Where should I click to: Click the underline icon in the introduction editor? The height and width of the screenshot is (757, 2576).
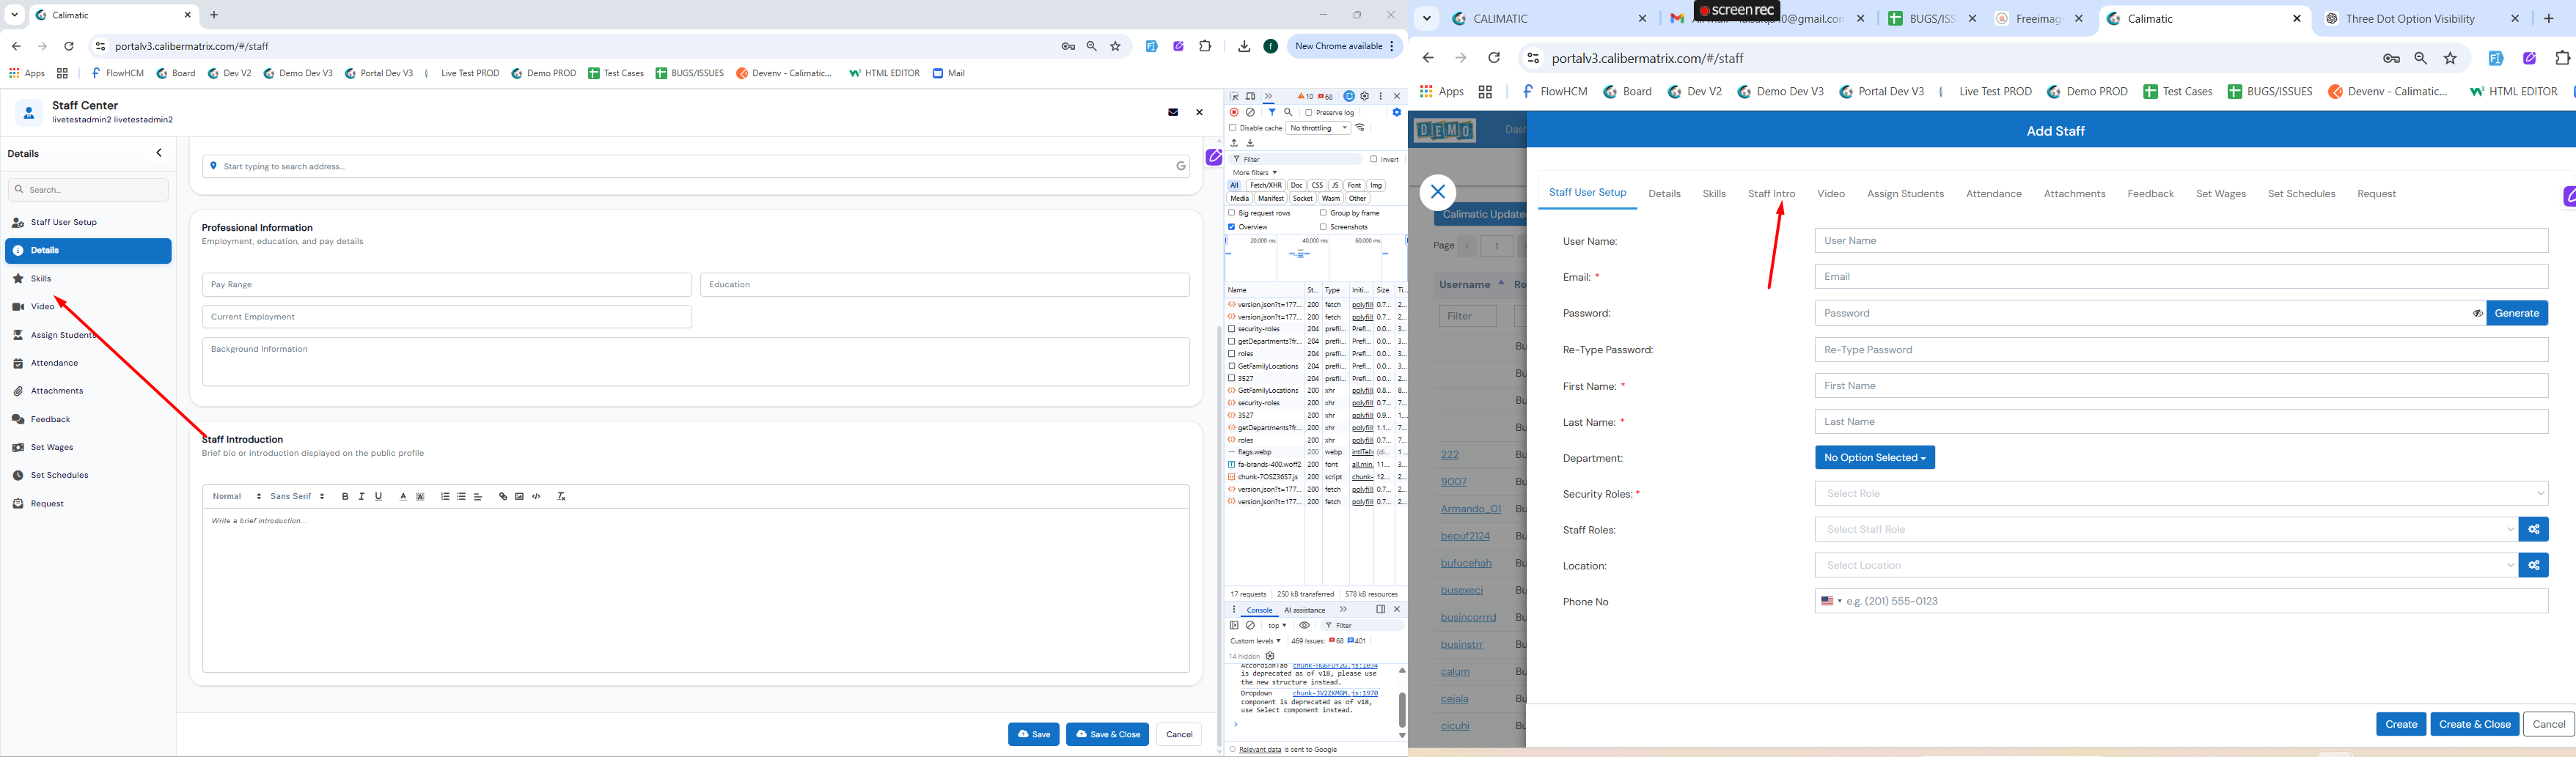tap(378, 496)
